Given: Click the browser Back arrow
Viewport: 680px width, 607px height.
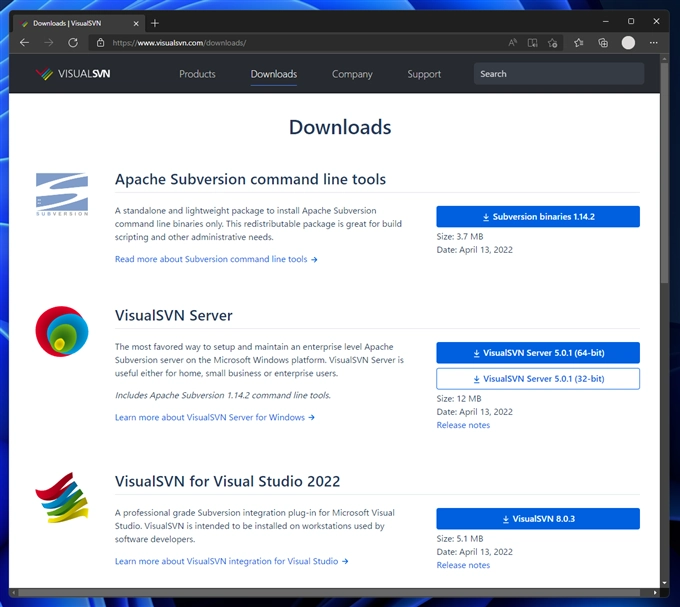Looking at the screenshot, I should 24,42.
